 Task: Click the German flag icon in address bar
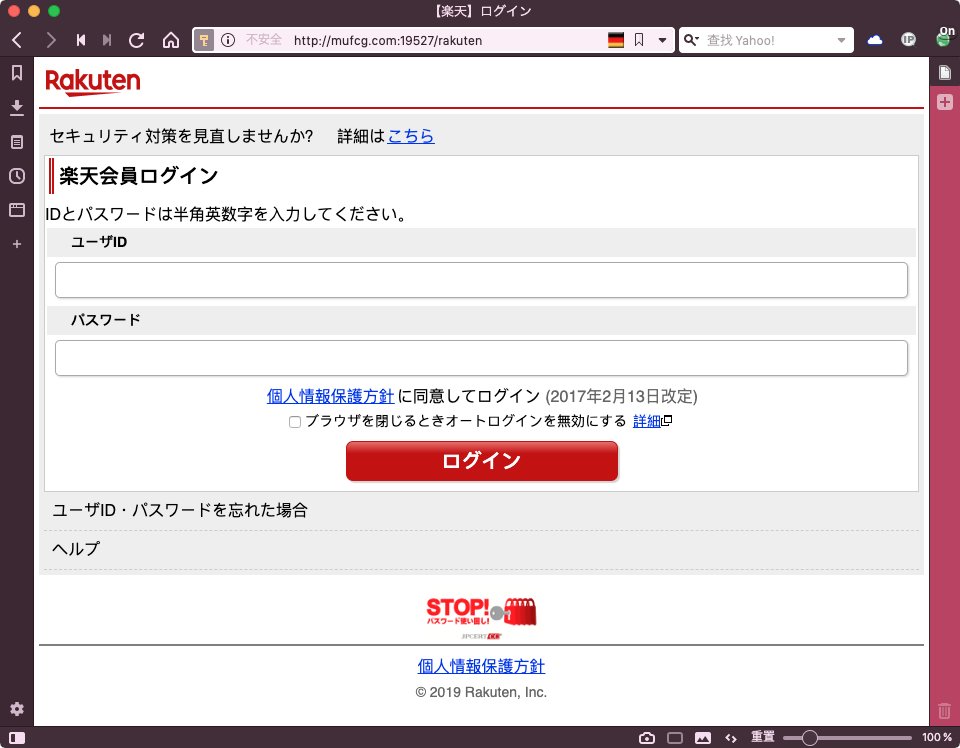point(616,40)
